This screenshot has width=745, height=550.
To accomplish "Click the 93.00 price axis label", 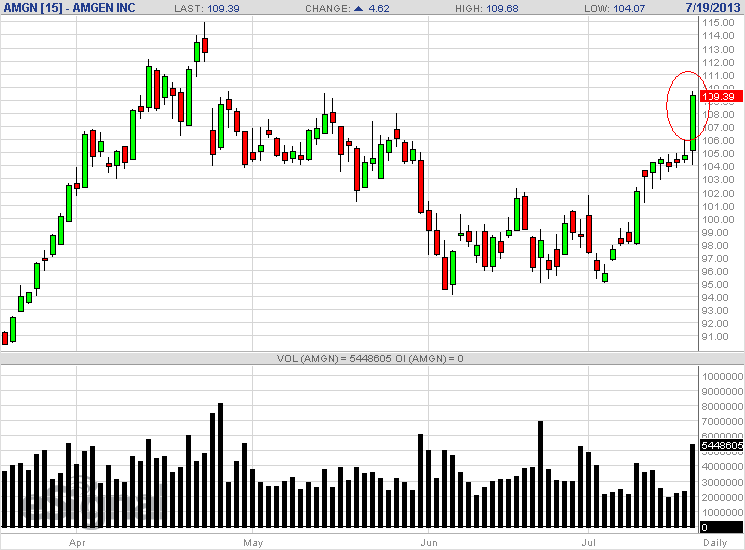I will pyautogui.click(x=715, y=311).
